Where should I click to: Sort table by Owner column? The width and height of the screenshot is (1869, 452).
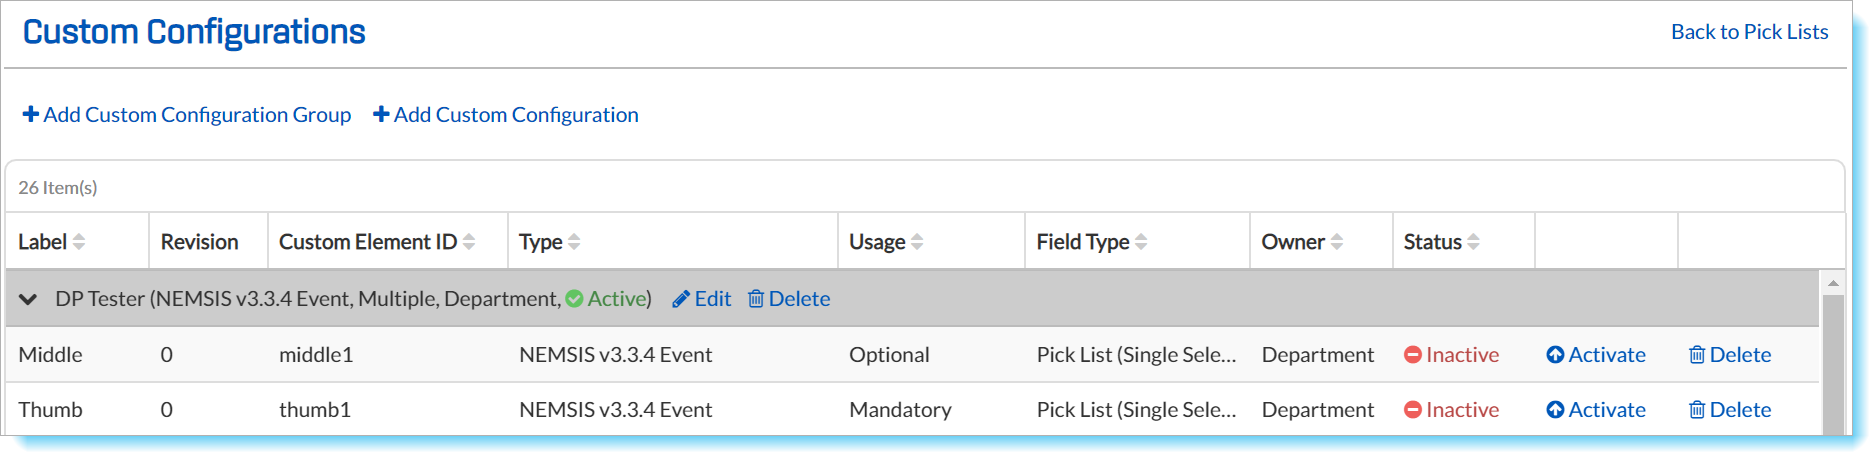[x=1337, y=242]
